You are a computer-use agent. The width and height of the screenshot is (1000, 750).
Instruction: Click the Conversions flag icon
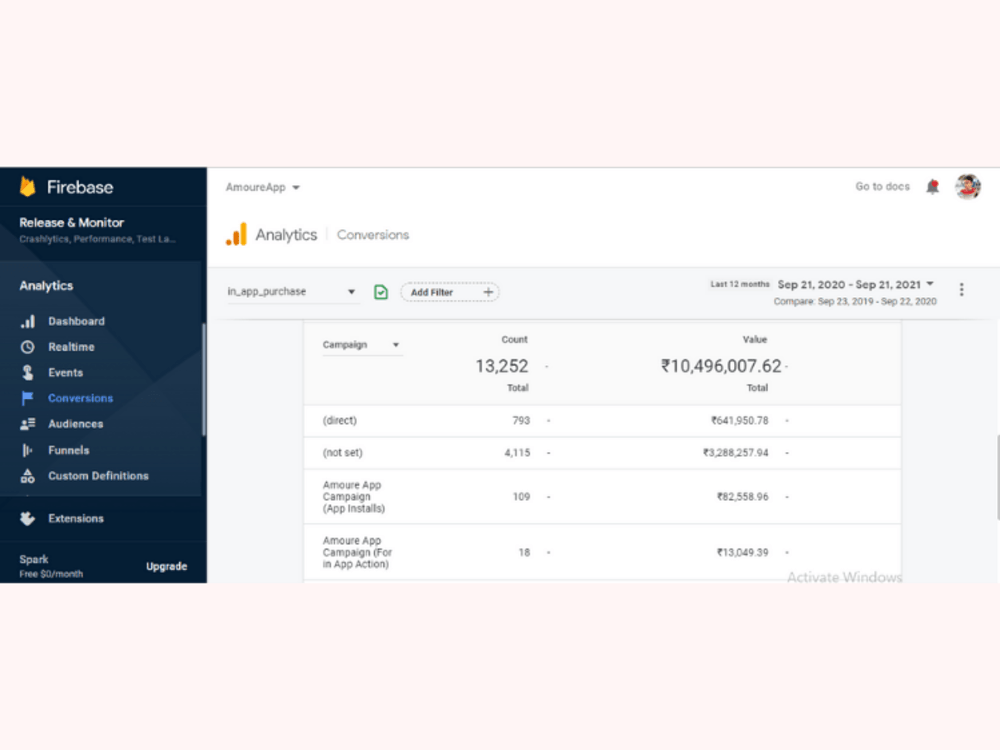pos(27,398)
